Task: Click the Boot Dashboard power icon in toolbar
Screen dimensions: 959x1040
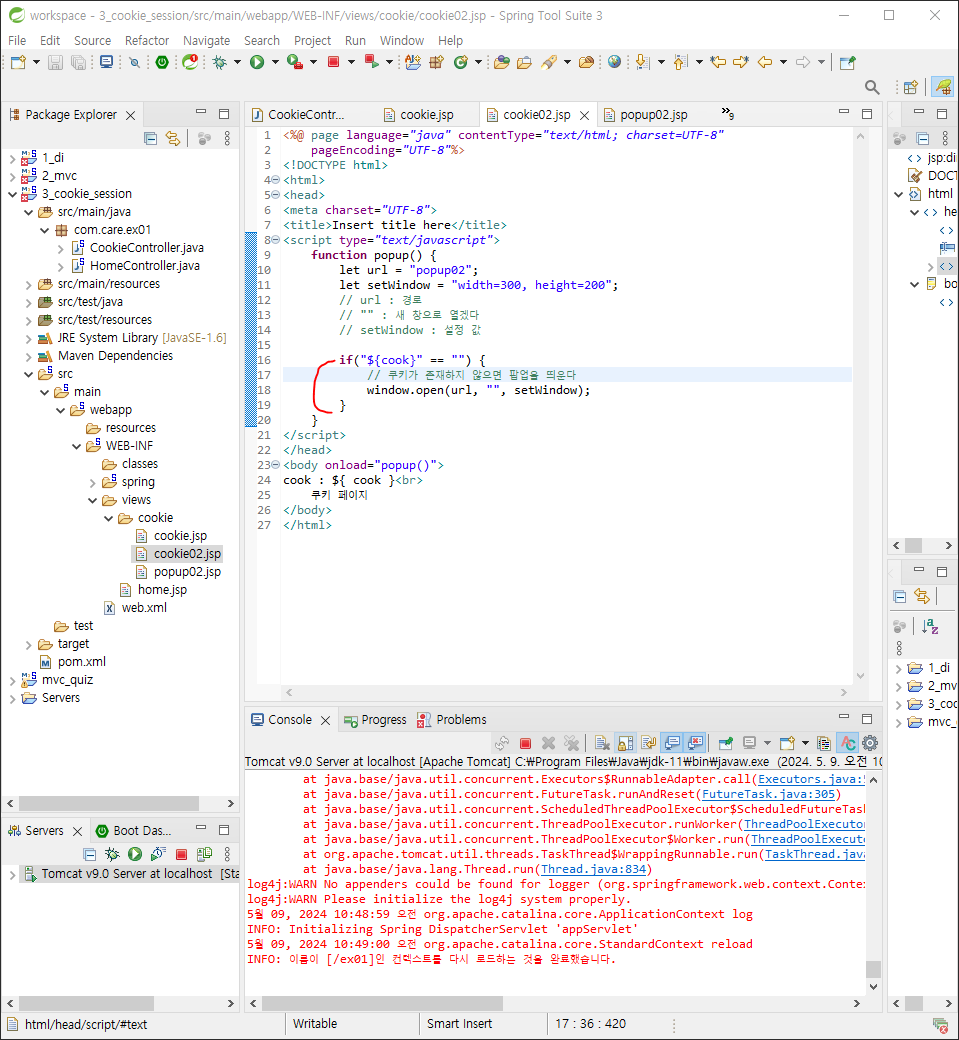Action: pos(162,62)
